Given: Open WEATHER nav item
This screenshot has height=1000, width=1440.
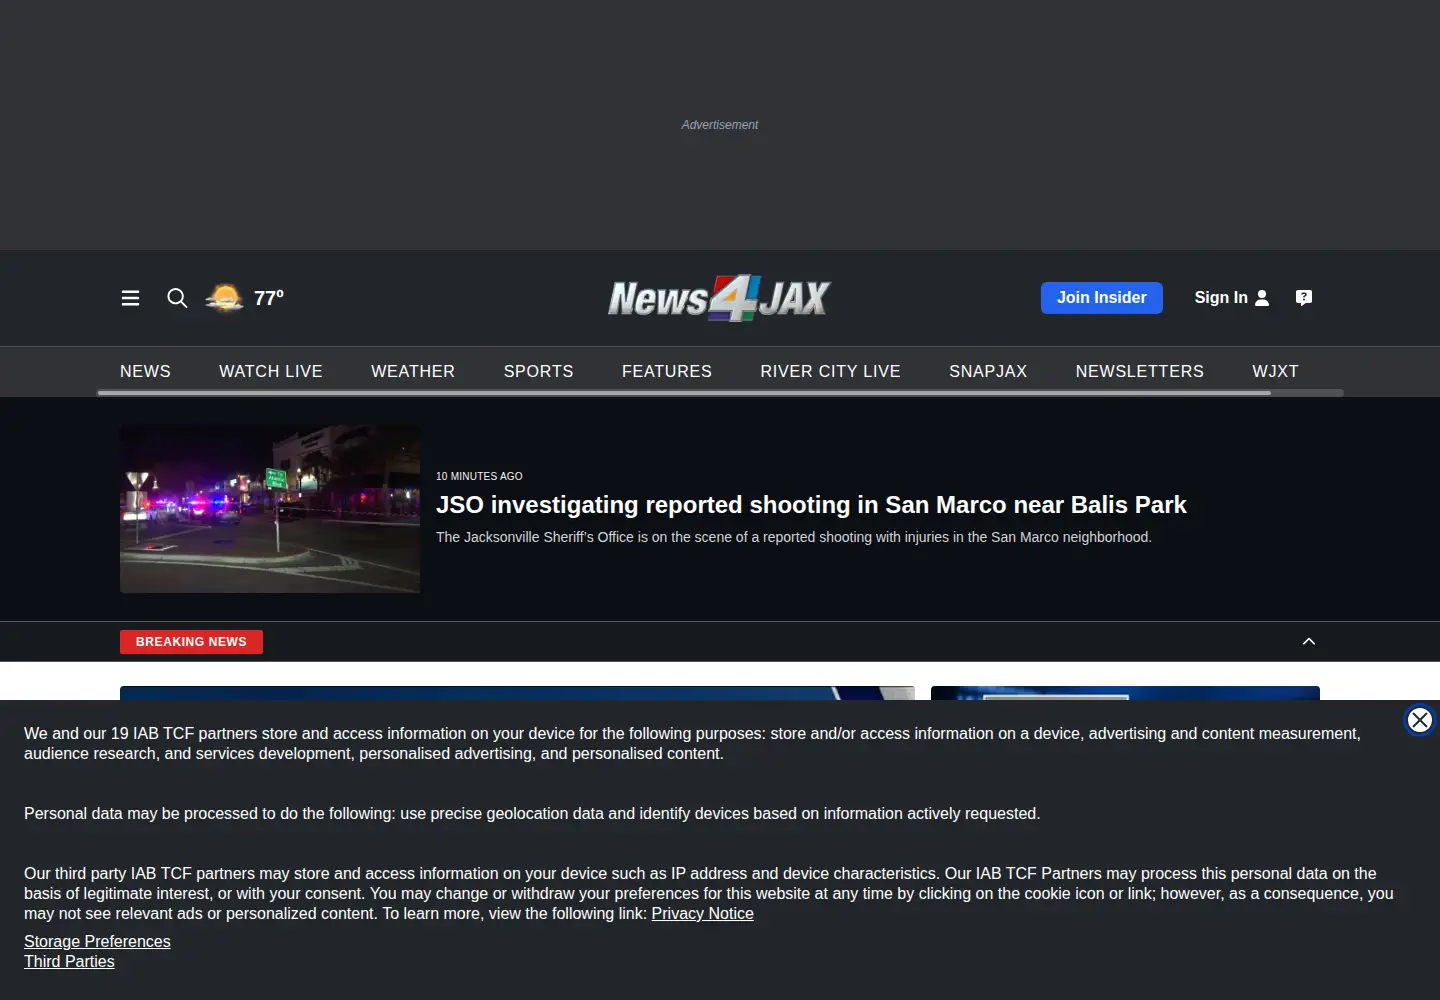Looking at the screenshot, I should pyautogui.click(x=413, y=371).
